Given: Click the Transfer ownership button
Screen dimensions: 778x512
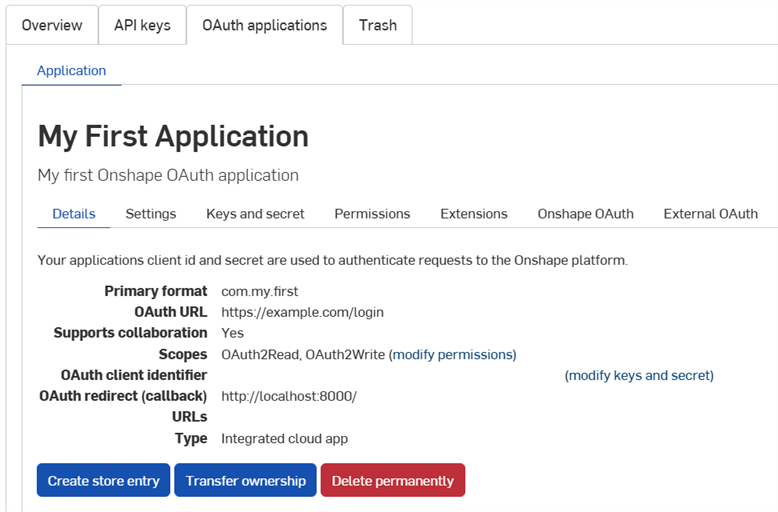Looking at the screenshot, I should (x=246, y=480).
